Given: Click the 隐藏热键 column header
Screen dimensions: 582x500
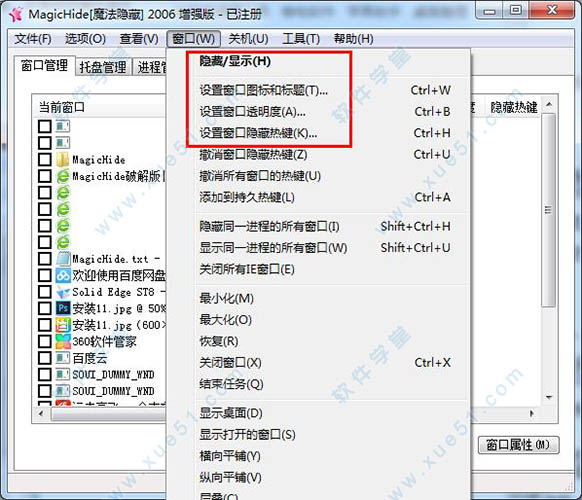Looking at the screenshot, I should point(514,107).
